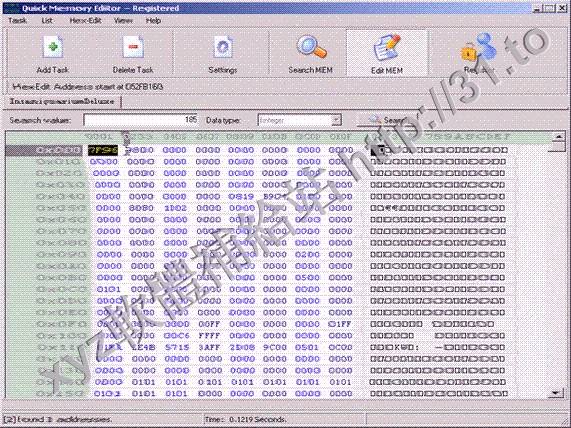
Task: Open the List menu
Action: 47,20
